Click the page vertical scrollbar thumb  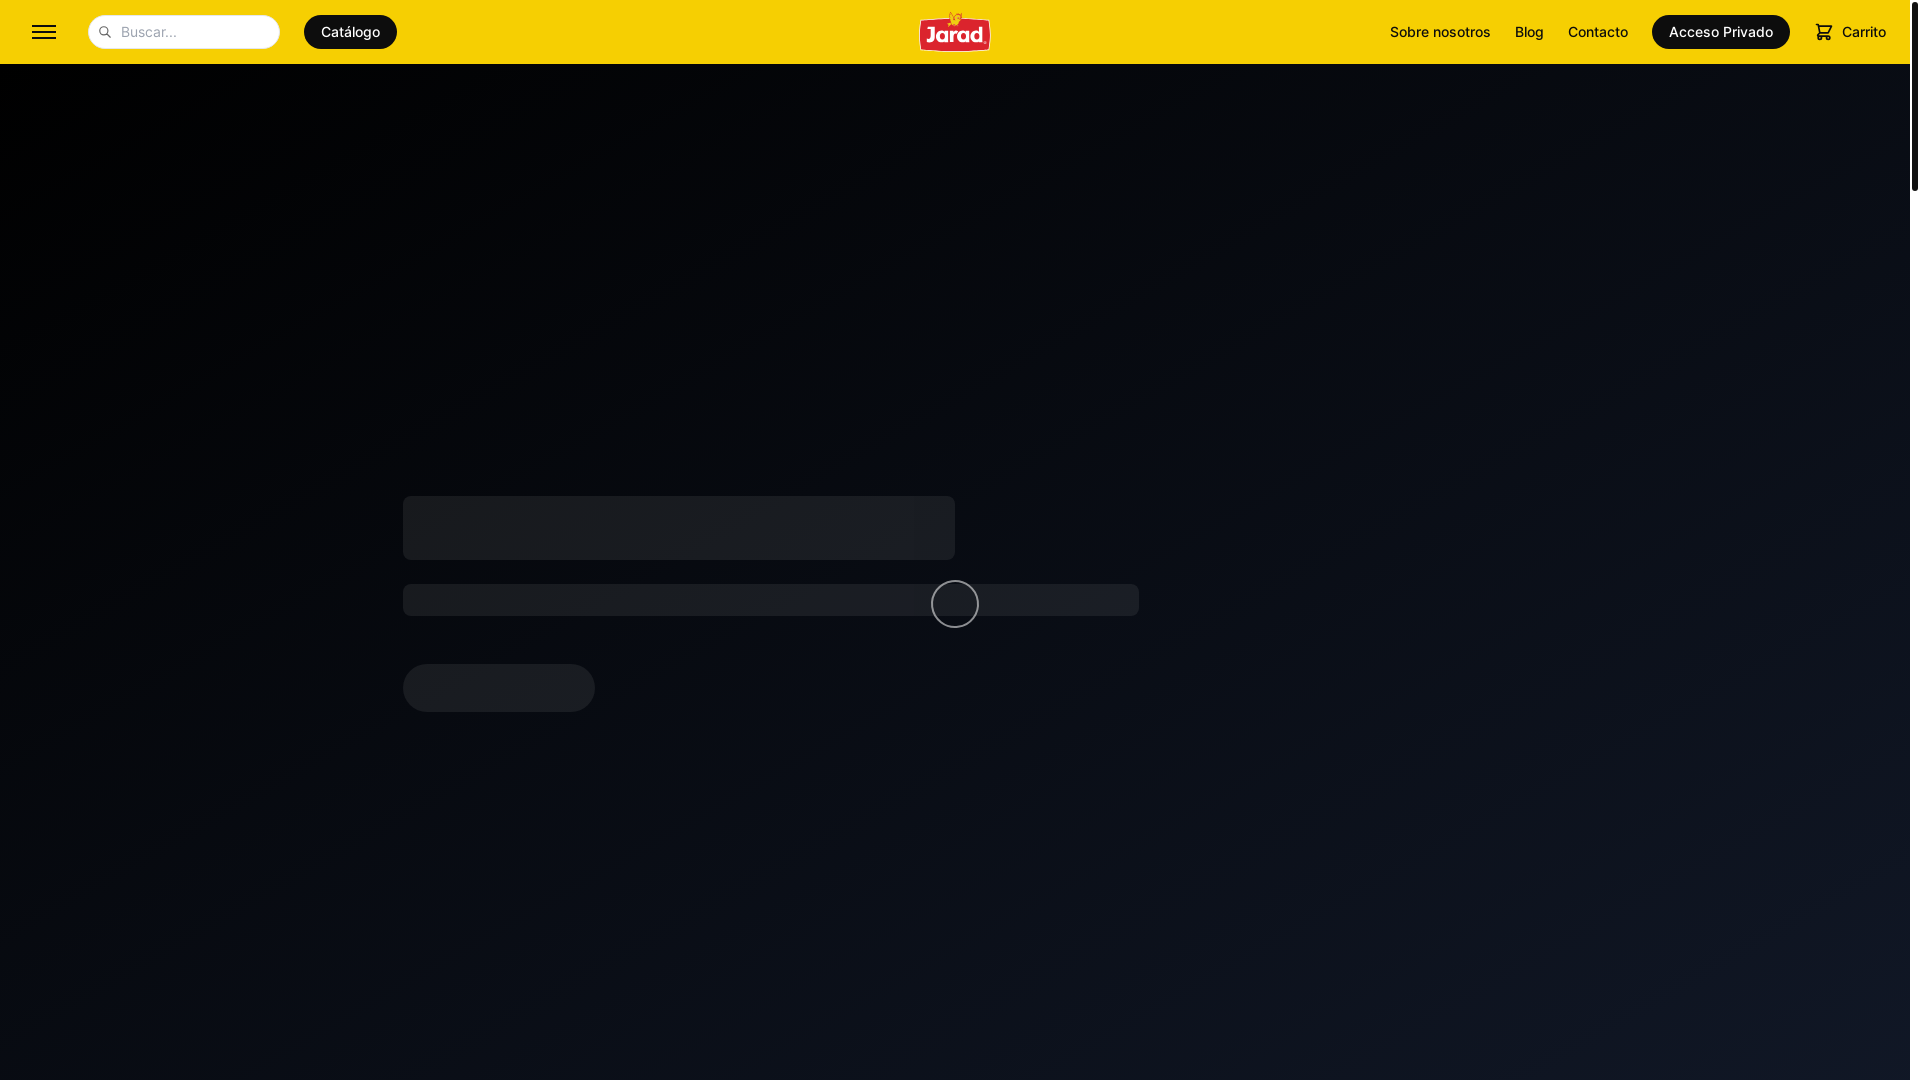pos(1915,96)
